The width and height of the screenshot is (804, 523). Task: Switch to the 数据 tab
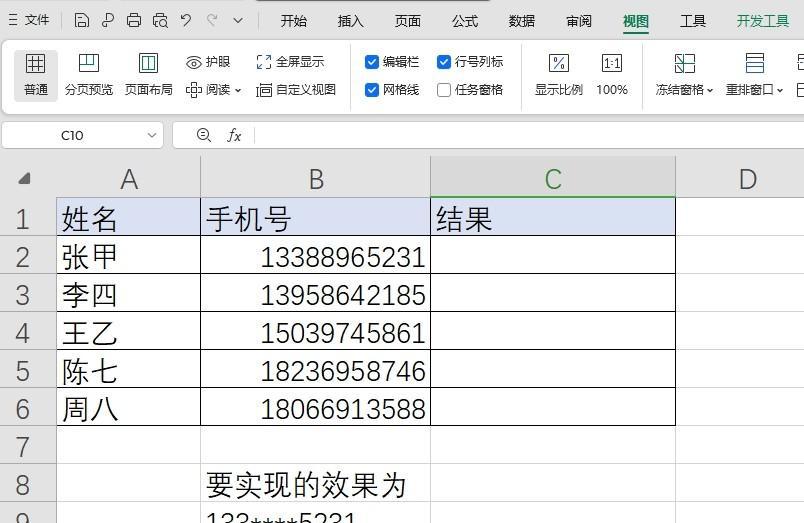[x=521, y=21]
